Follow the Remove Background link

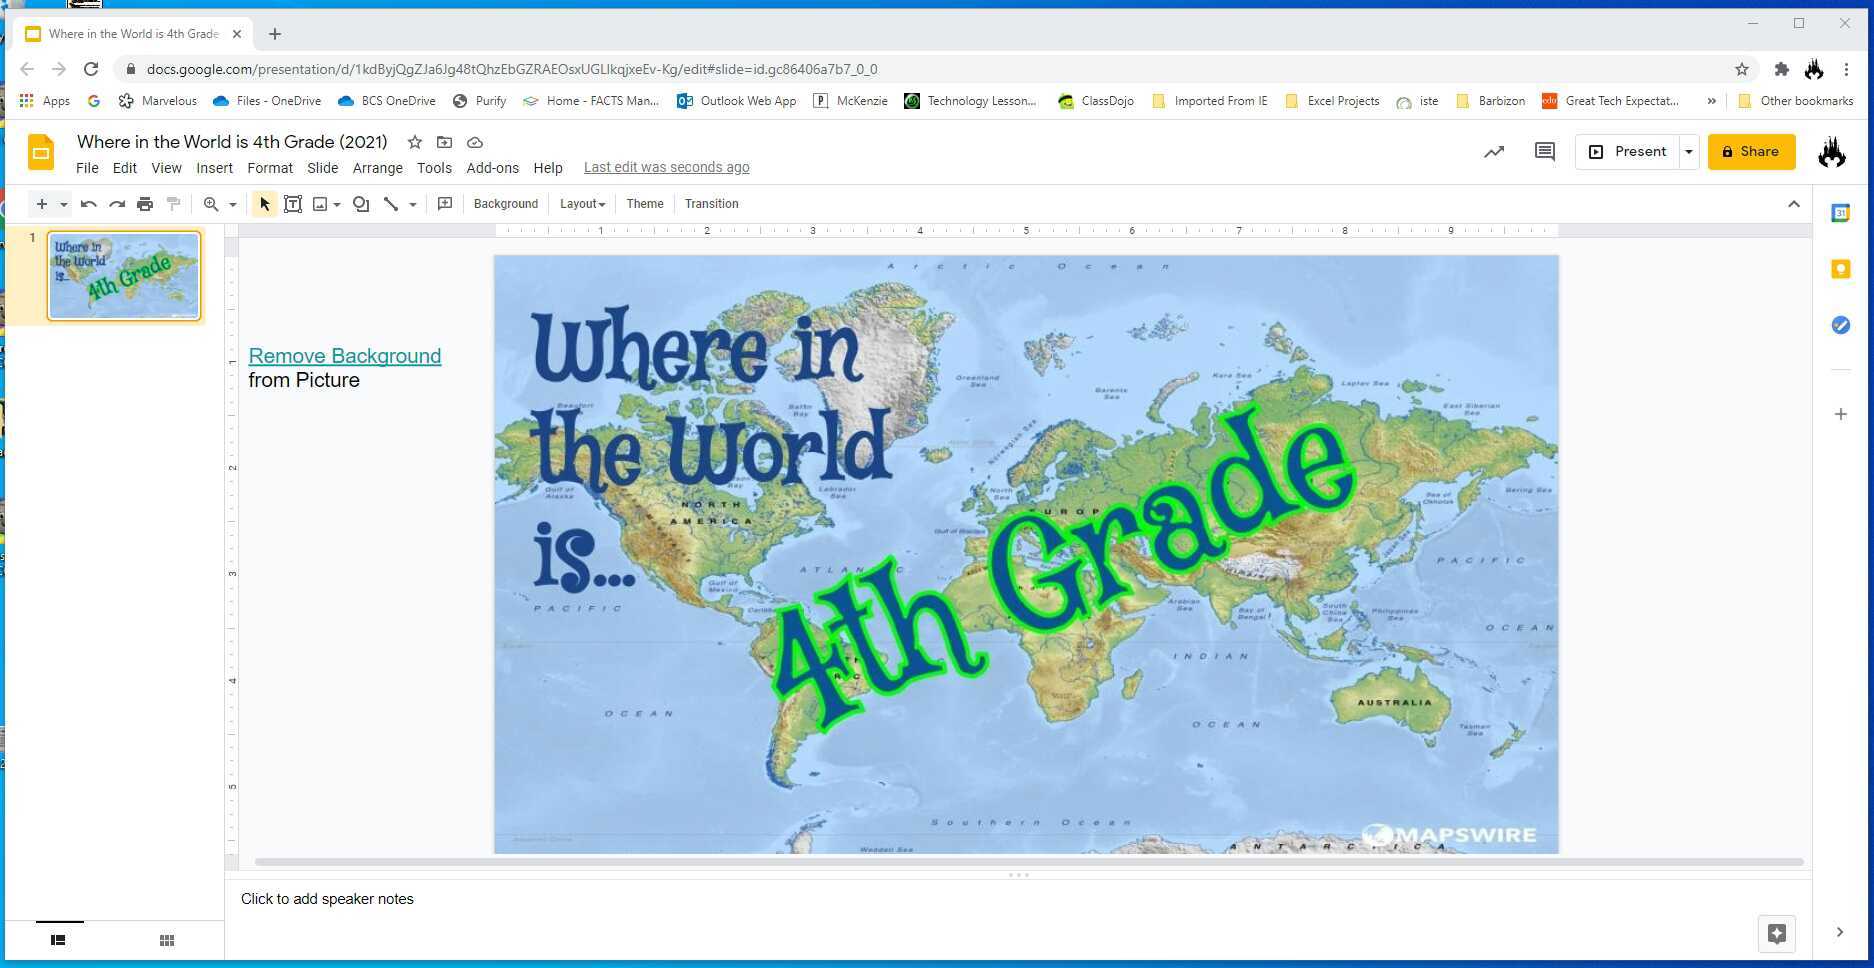pyautogui.click(x=344, y=356)
